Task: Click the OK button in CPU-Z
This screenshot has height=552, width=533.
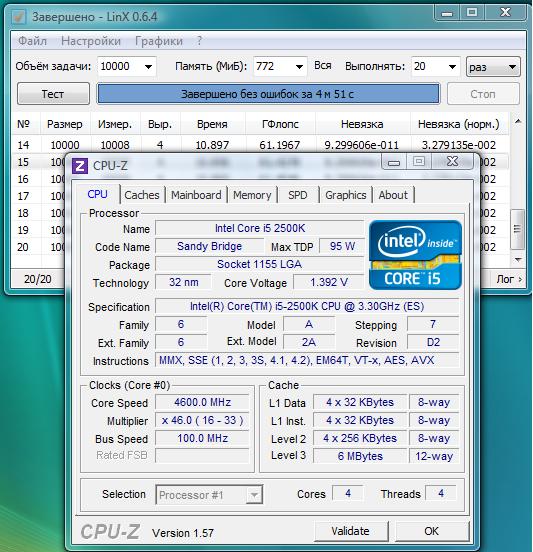Action: tap(432, 531)
